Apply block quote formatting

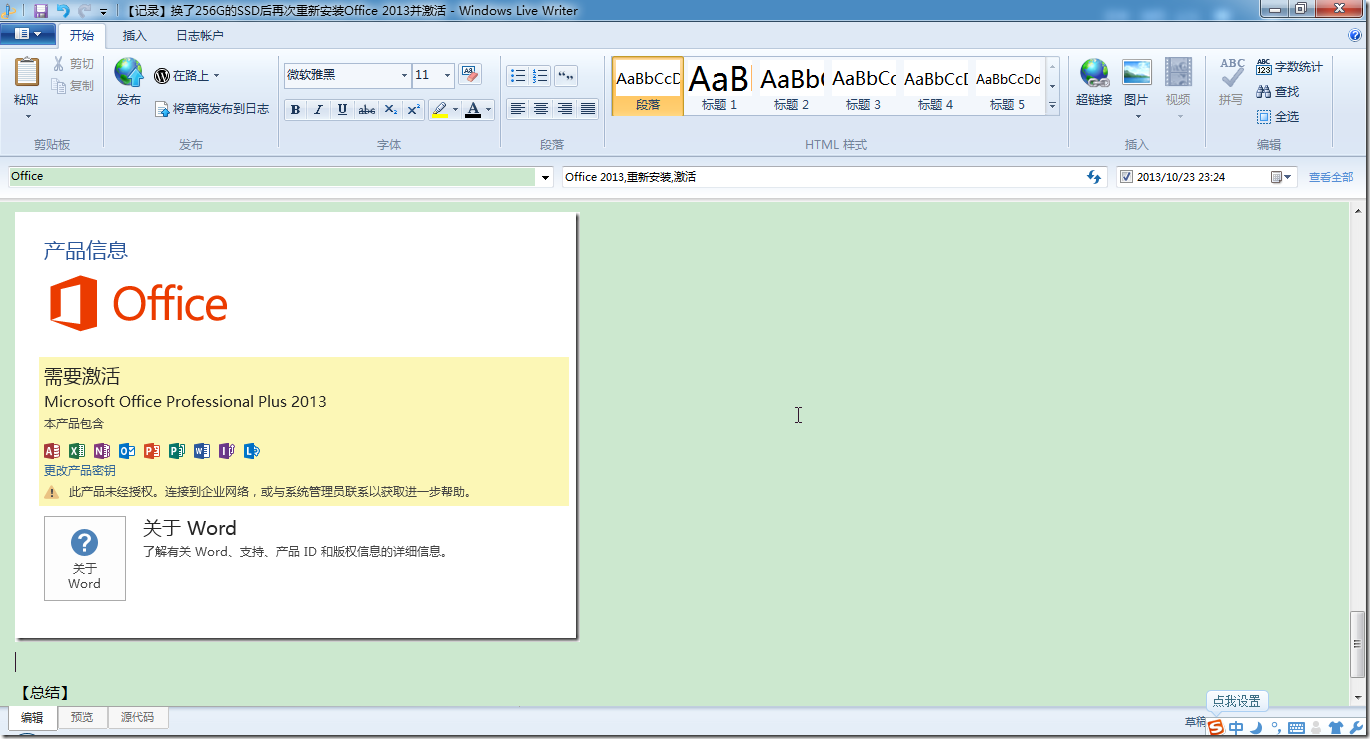point(566,76)
